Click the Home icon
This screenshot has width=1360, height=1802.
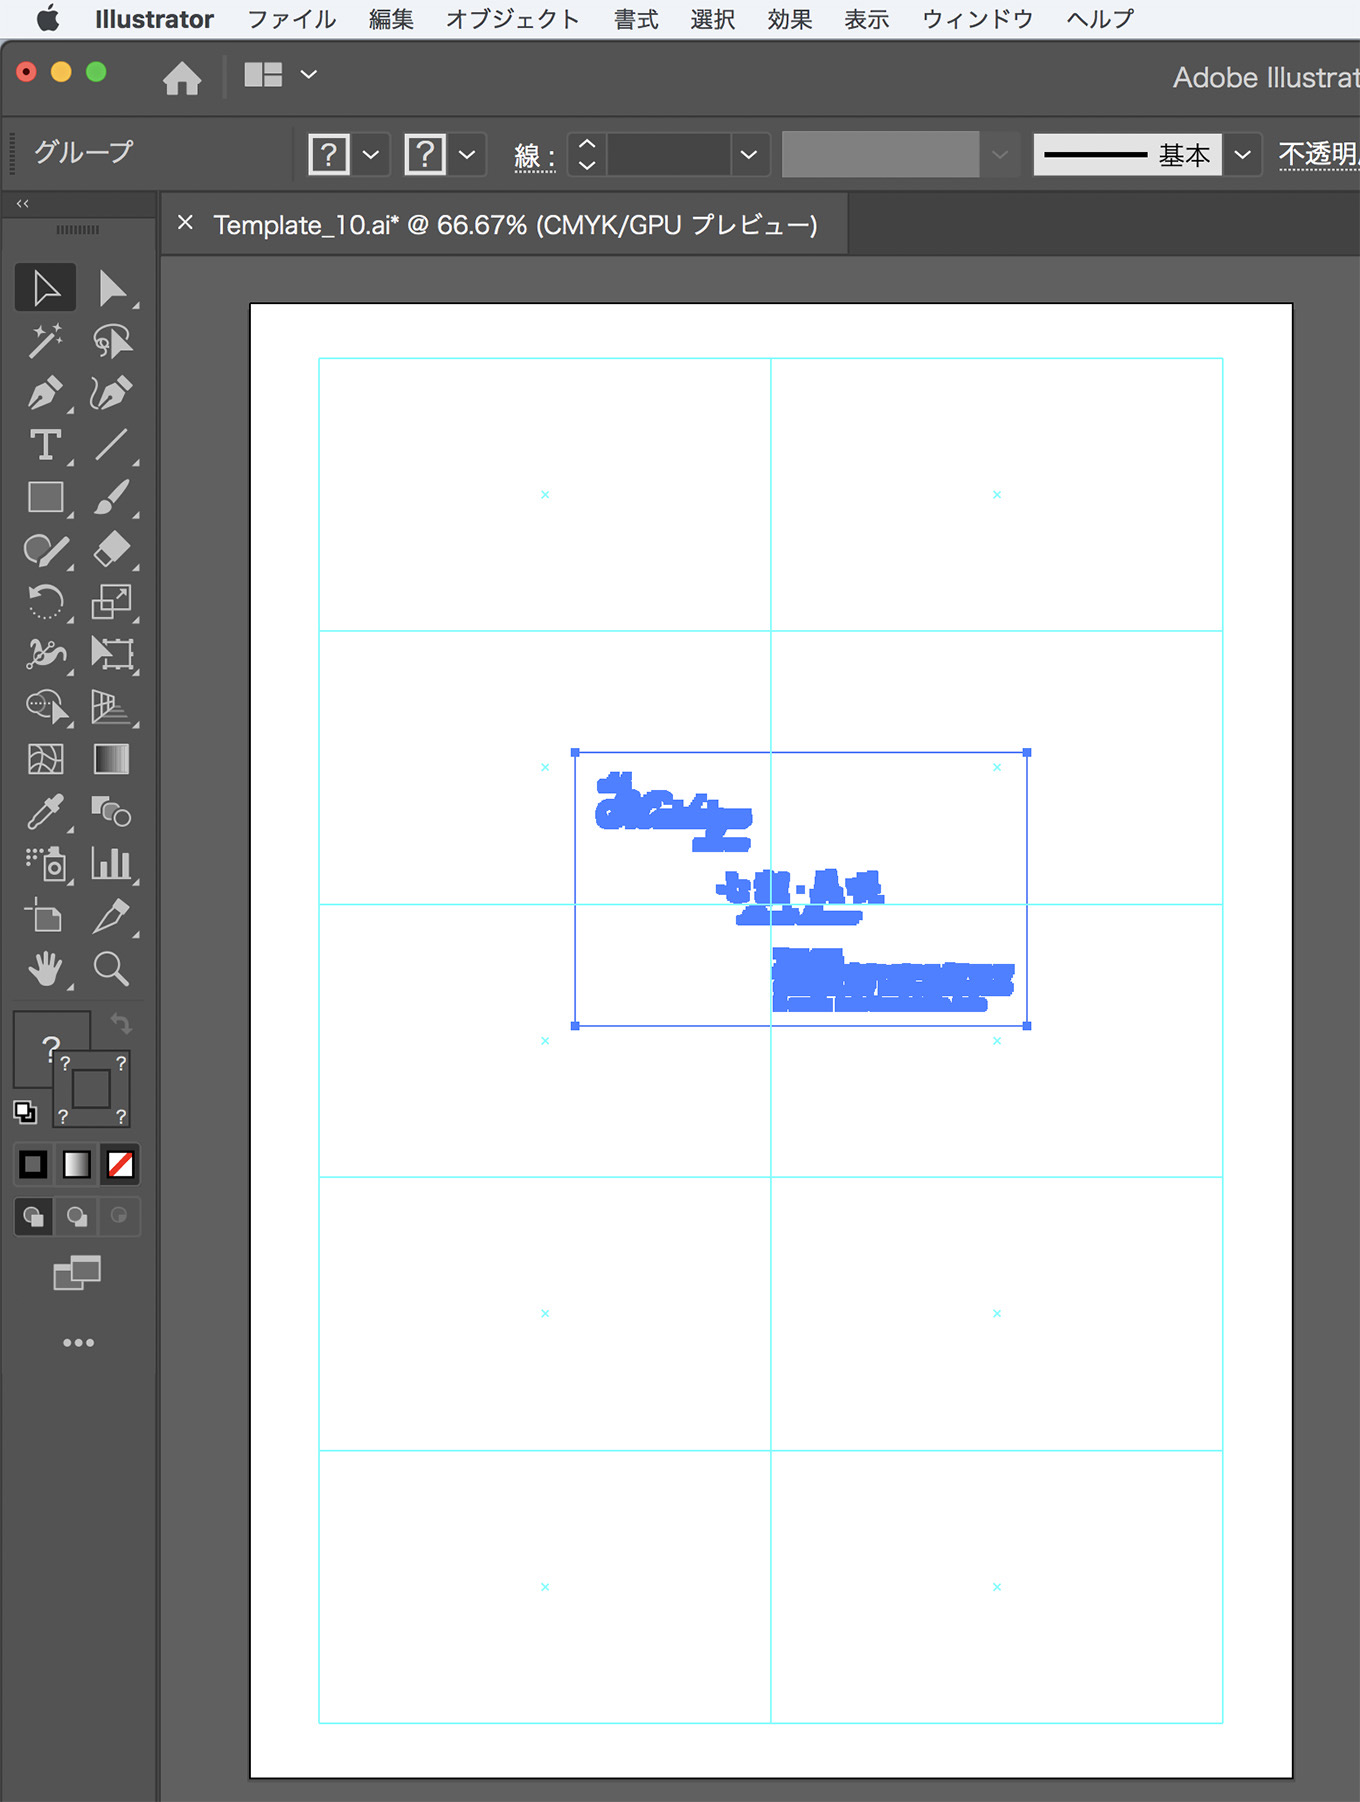click(182, 77)
